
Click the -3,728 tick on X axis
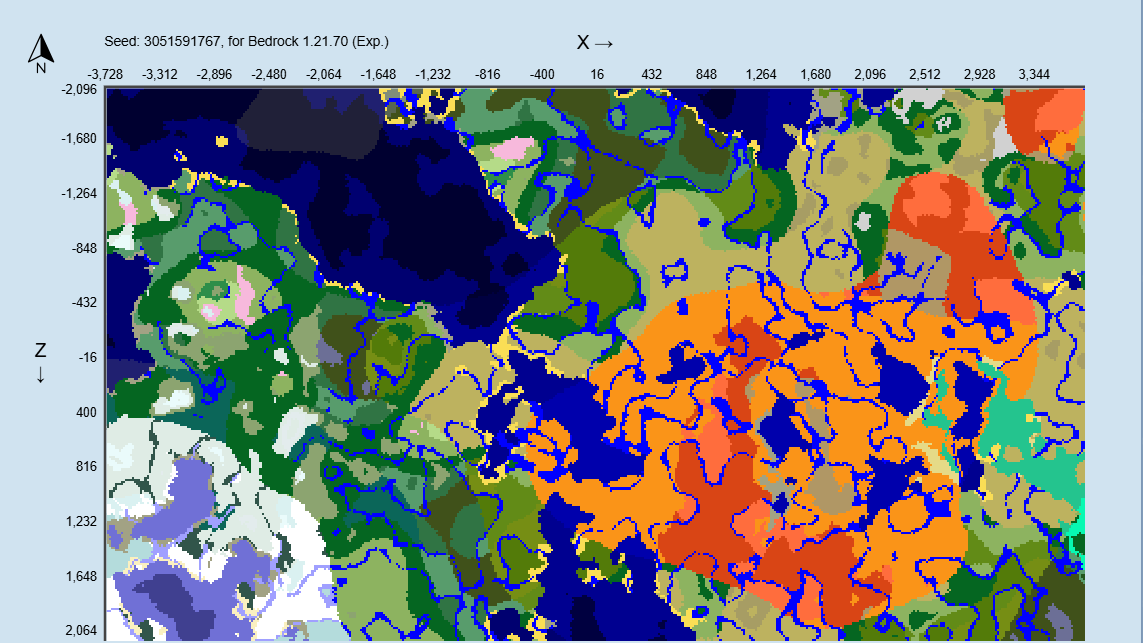coord(105,74)
